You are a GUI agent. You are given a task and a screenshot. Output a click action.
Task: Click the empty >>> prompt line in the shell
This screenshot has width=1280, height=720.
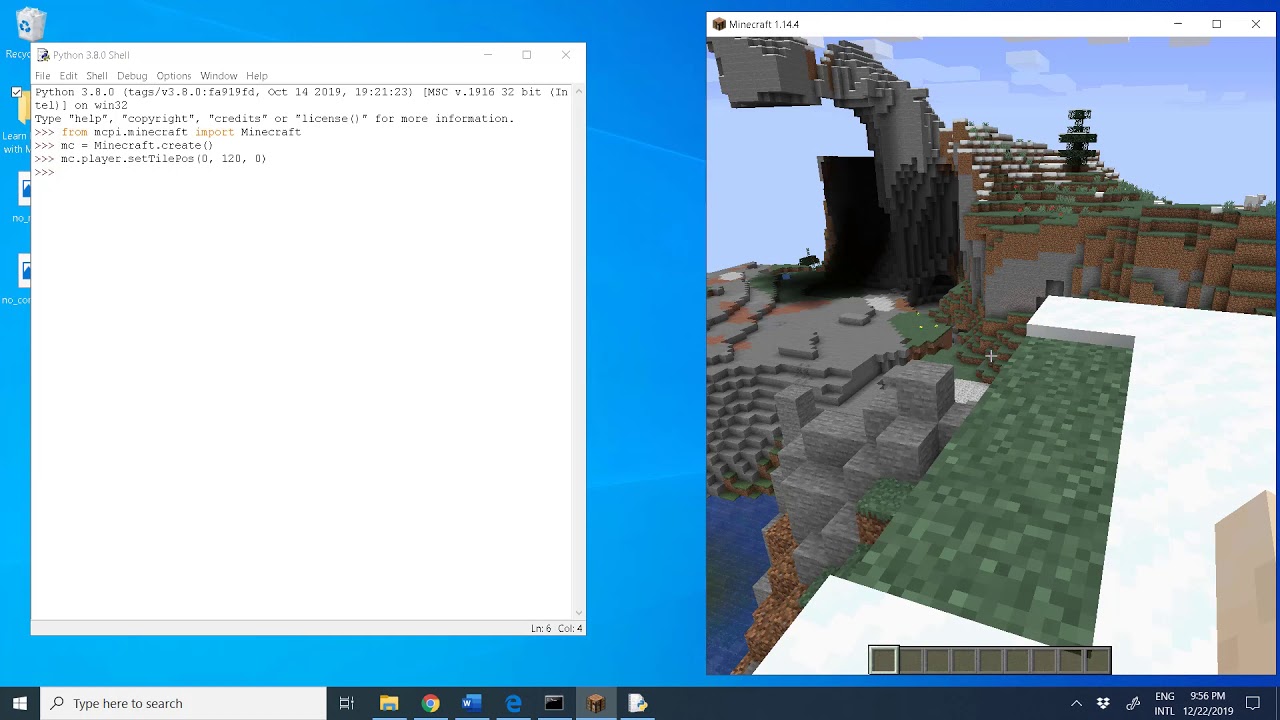[x=45, y=173]
